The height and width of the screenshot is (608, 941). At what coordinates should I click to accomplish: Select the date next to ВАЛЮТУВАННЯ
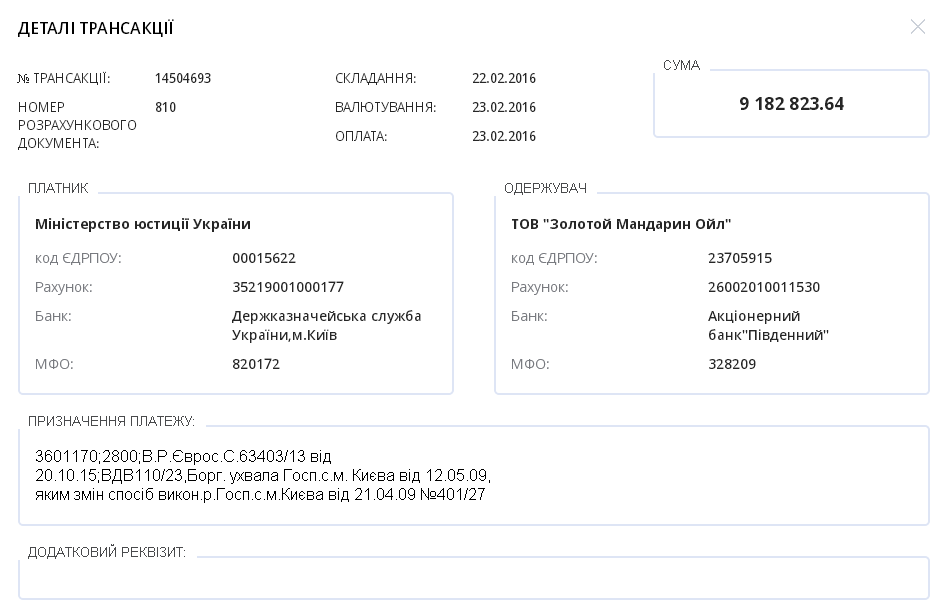tap(504, 108)
